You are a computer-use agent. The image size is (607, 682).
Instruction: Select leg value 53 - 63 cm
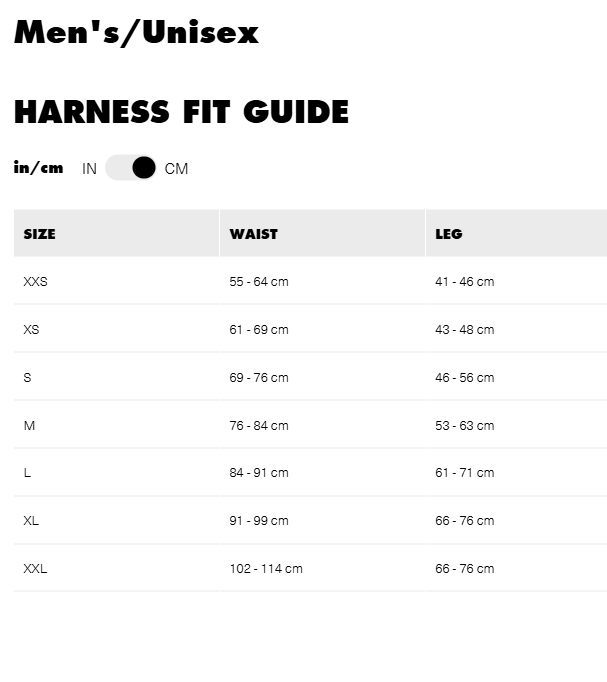point(464,426)
